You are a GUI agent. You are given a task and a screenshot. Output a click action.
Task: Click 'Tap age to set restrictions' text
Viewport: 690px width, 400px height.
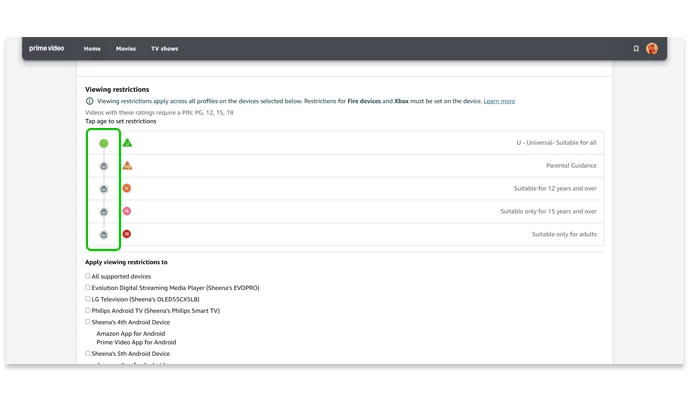pyautogui.click(x=121, y=121)
